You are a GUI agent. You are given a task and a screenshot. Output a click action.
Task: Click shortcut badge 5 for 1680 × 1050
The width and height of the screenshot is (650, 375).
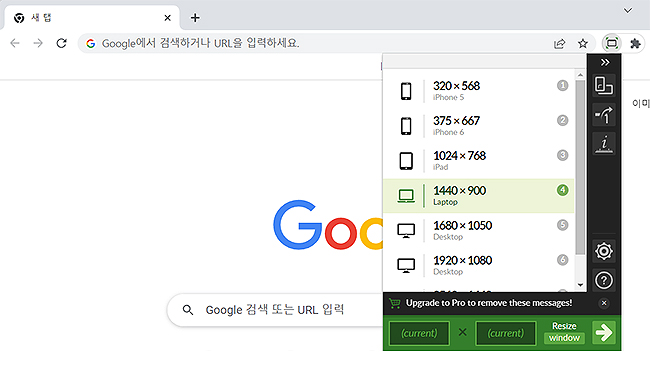pos(563,225)
